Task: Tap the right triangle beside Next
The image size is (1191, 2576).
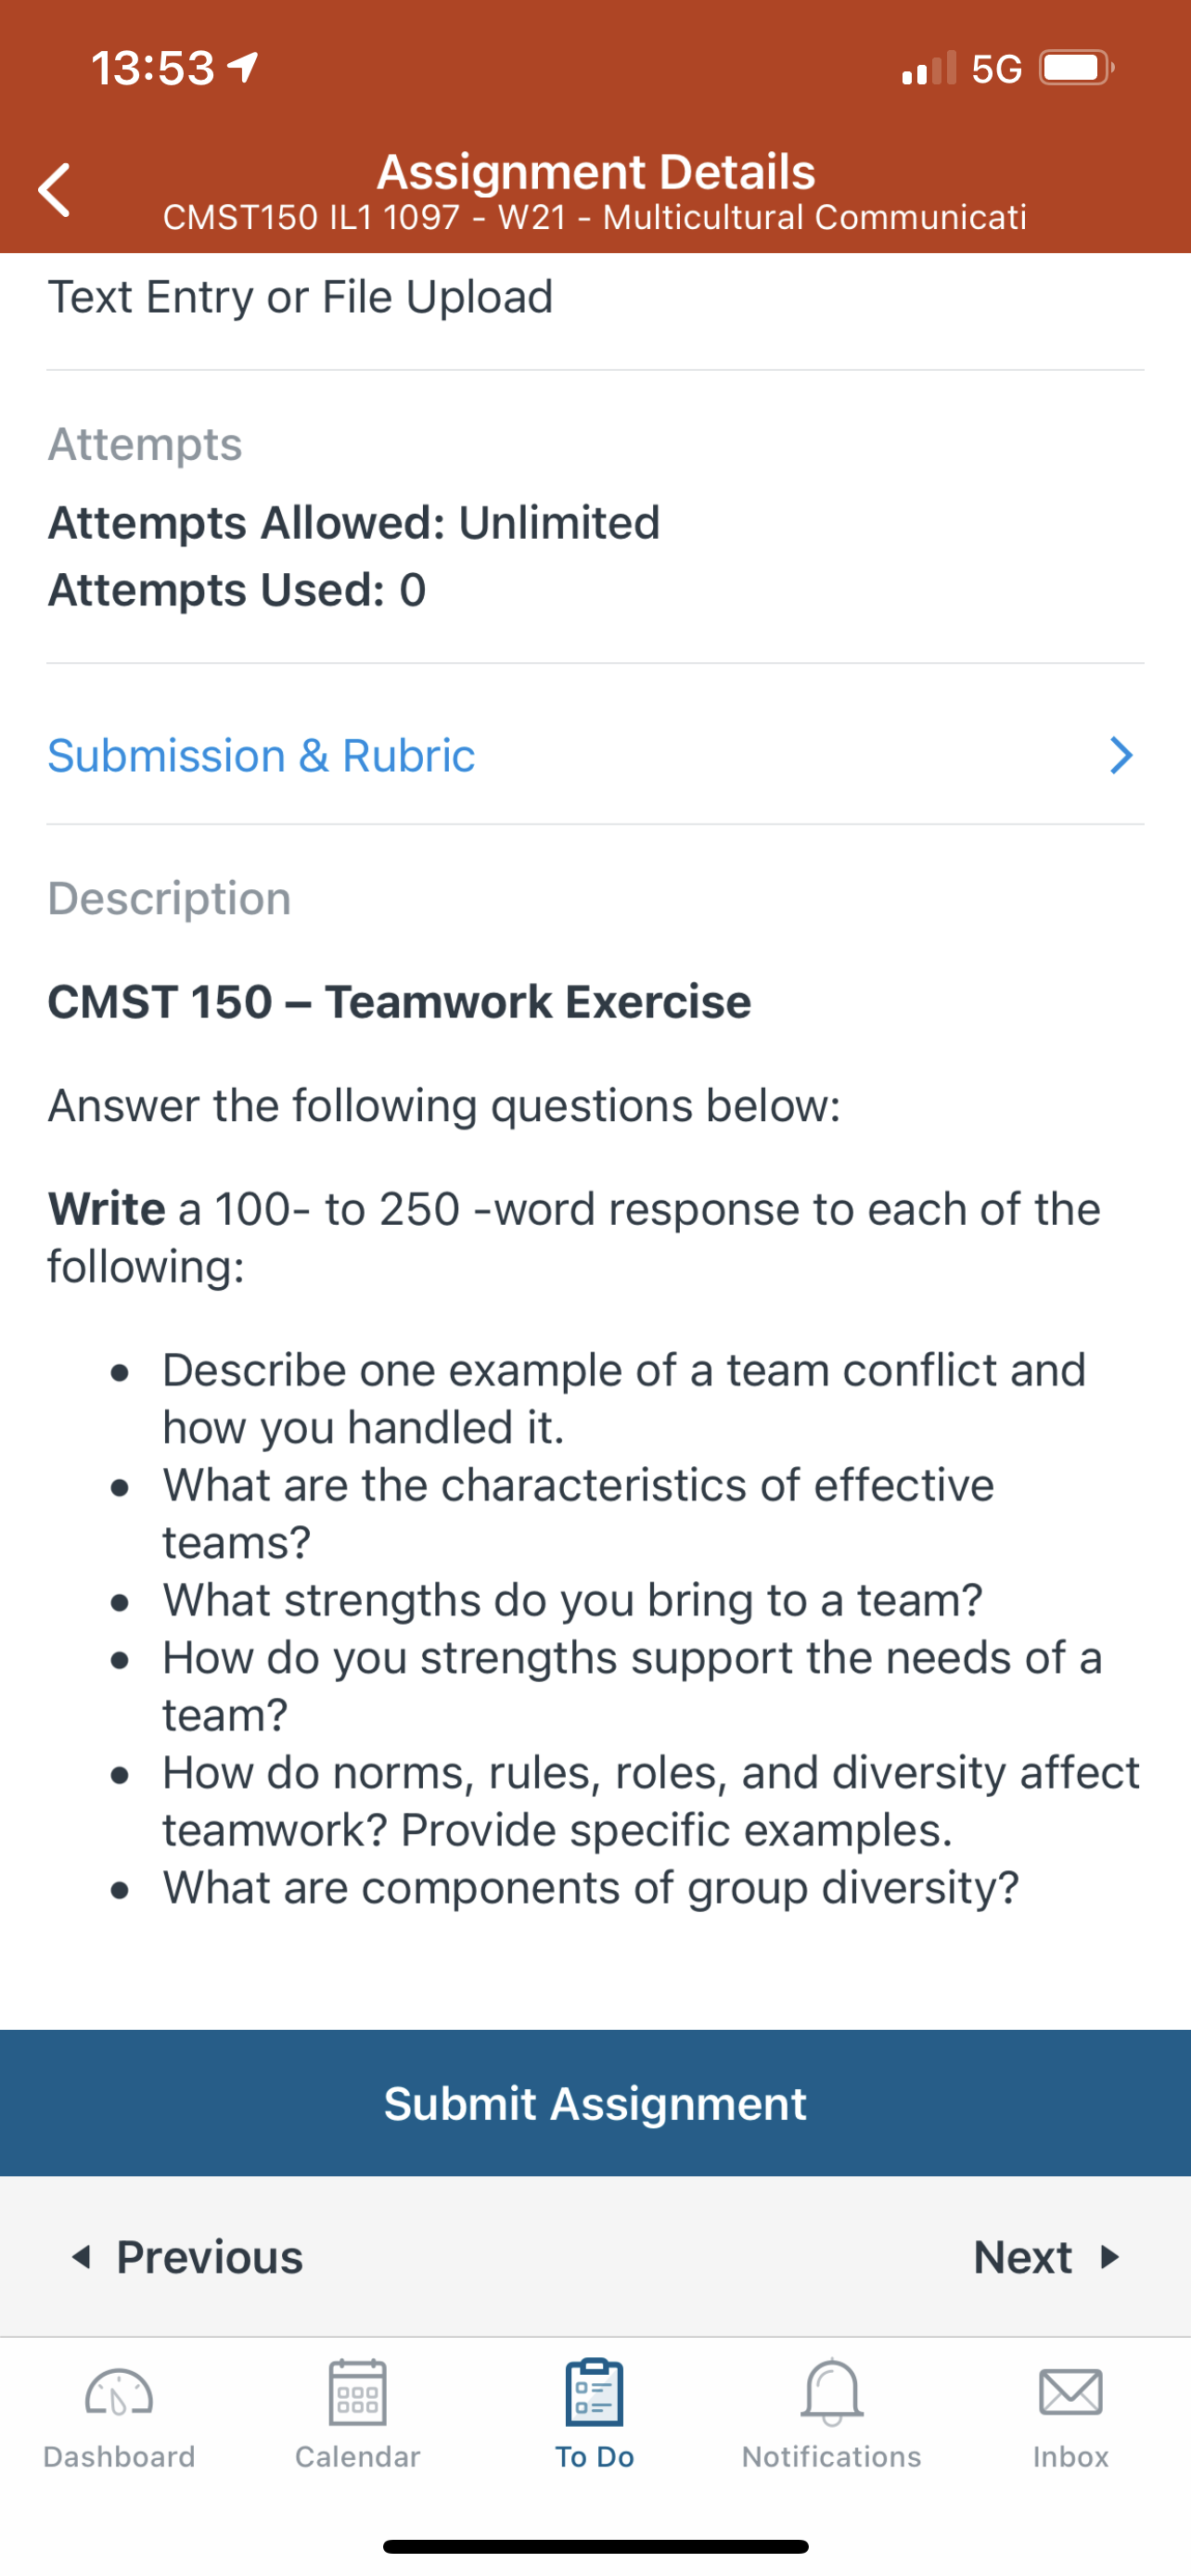Action: (x=1109, y=2257)
